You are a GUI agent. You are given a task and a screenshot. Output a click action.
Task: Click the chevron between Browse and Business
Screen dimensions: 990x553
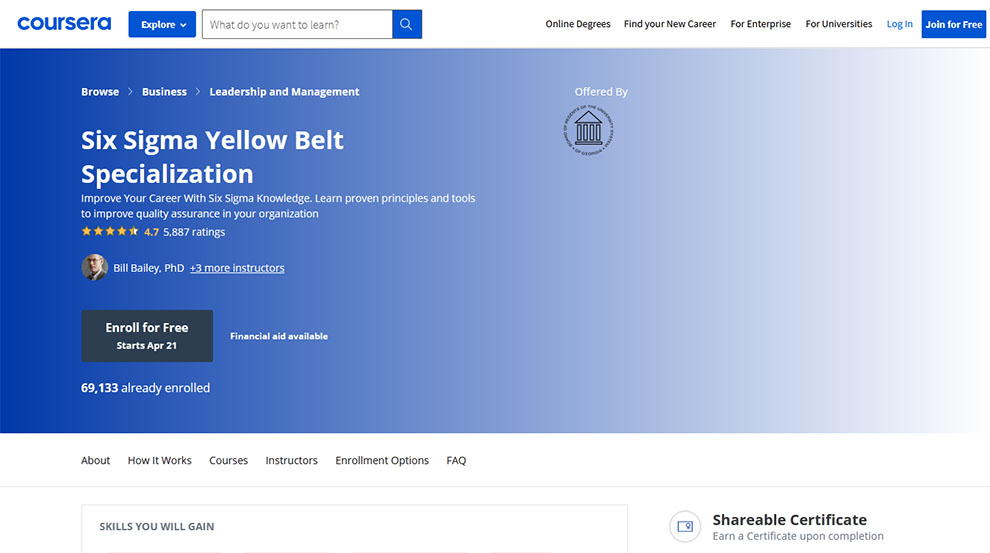130,92
